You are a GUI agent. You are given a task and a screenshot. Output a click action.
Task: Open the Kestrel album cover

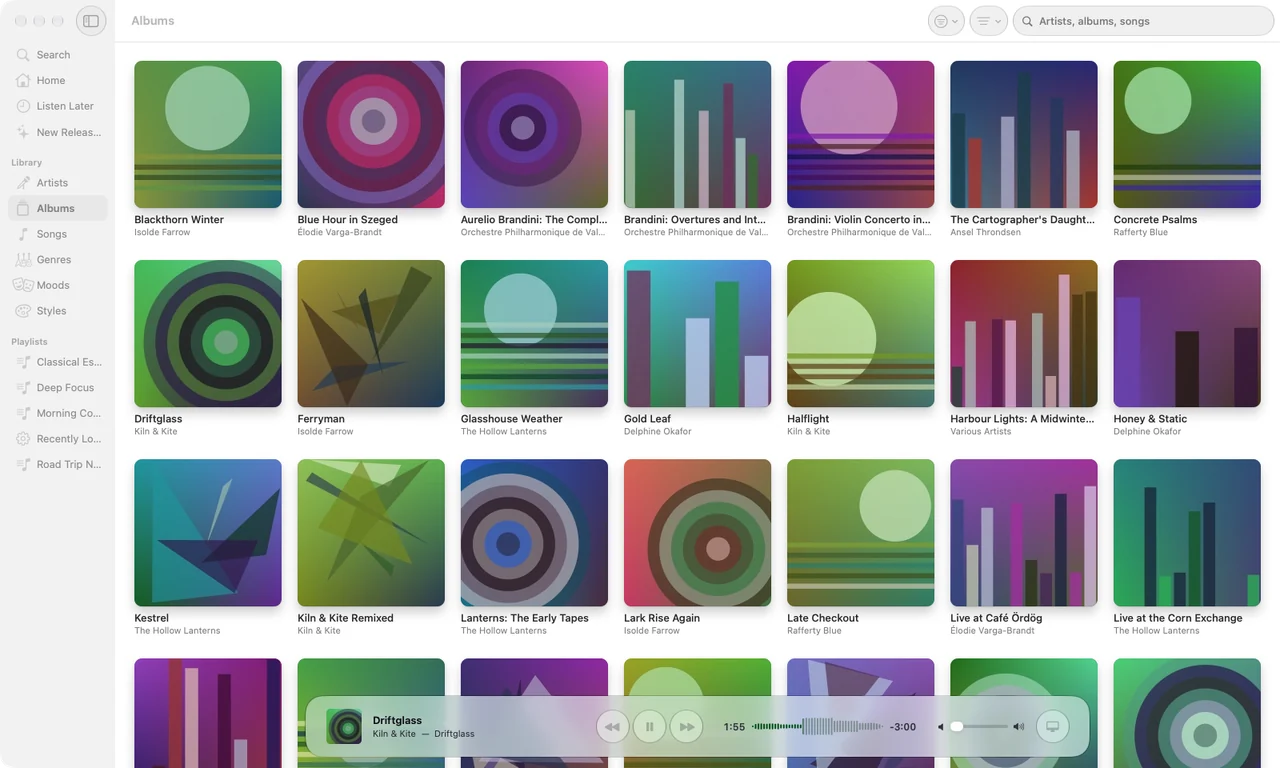point(208,533)
